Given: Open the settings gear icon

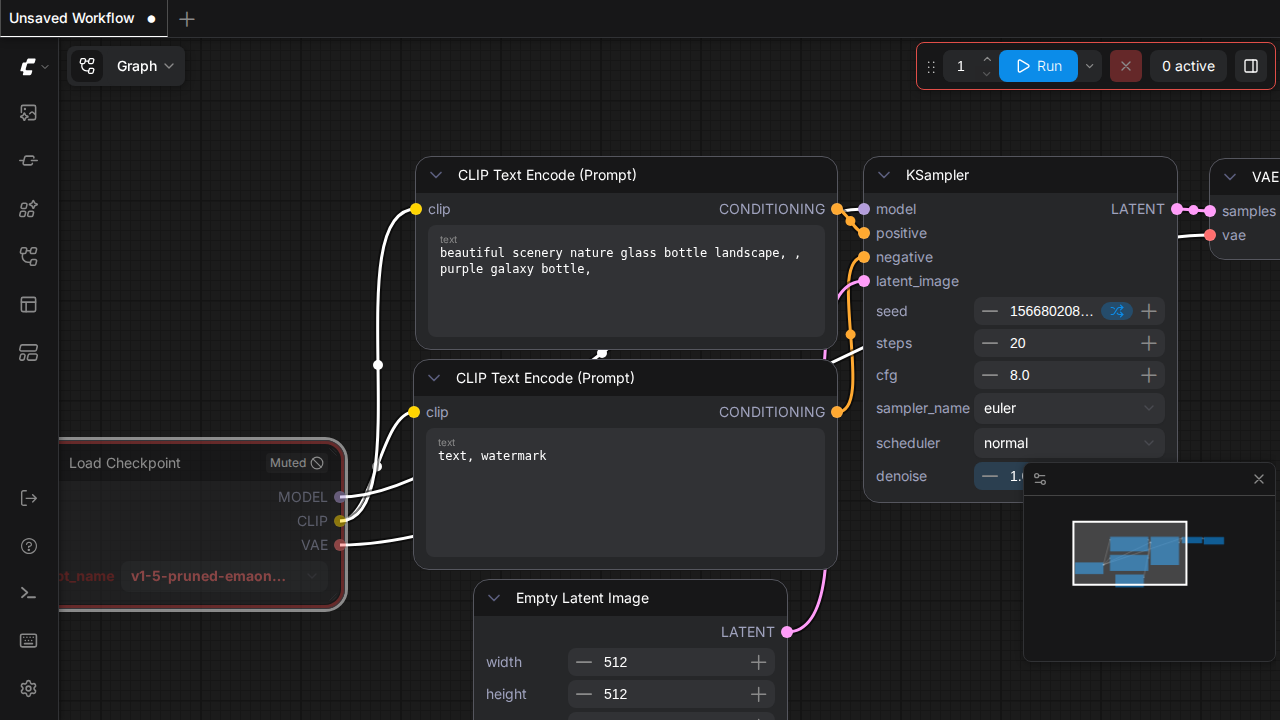Looking at the screenshot, I should point(28,689).
